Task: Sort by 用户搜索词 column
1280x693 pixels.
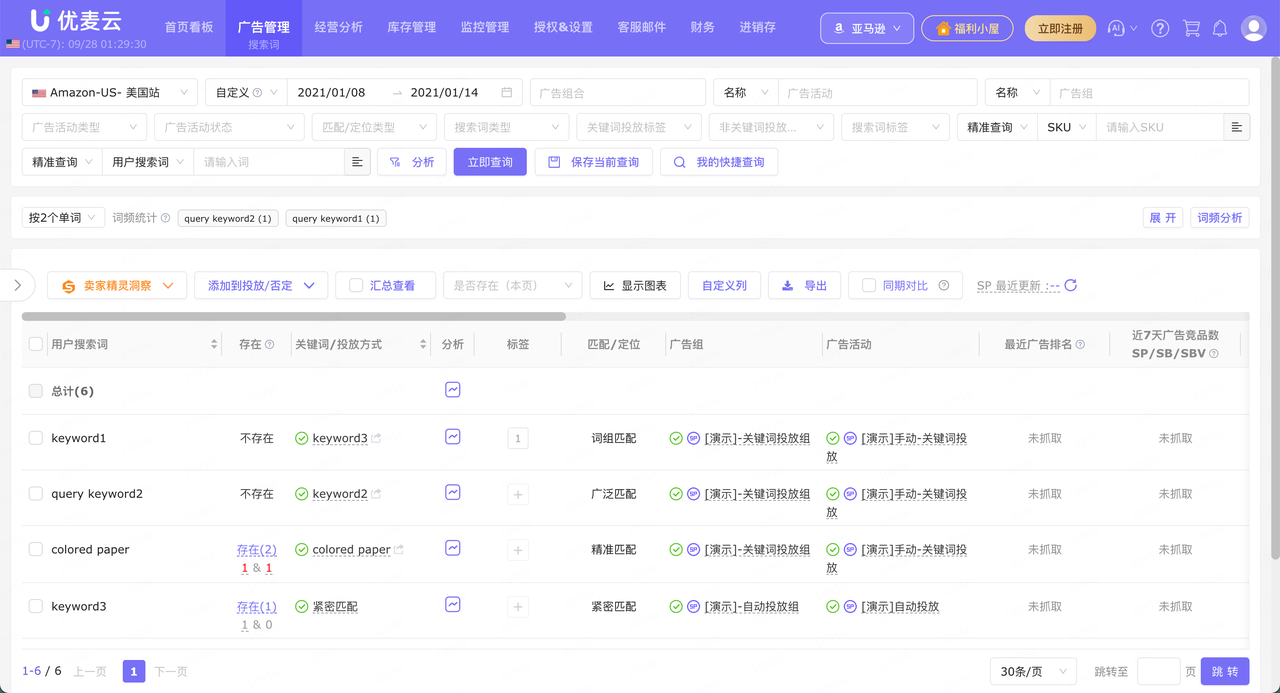Action: coord(214,344)
